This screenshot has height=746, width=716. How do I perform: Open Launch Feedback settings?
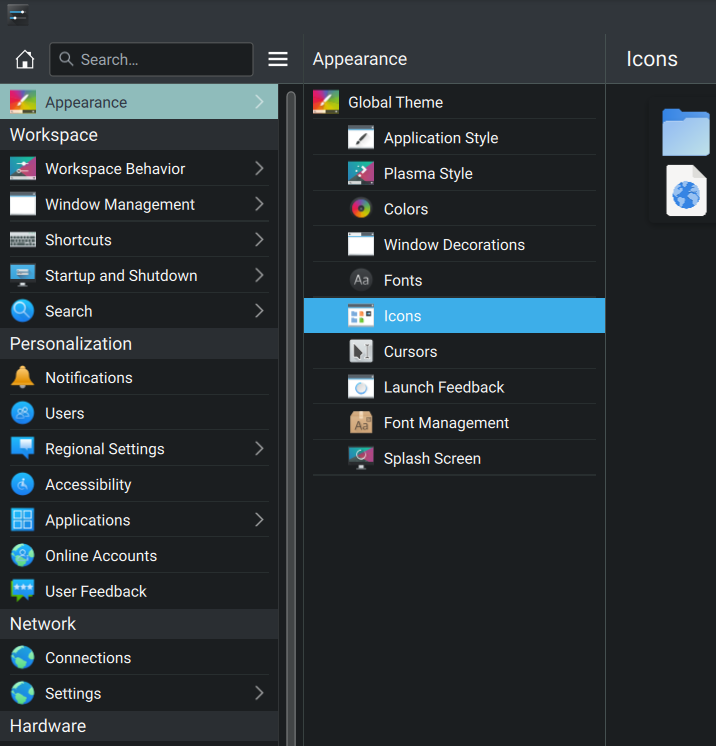tap(454, 387)
